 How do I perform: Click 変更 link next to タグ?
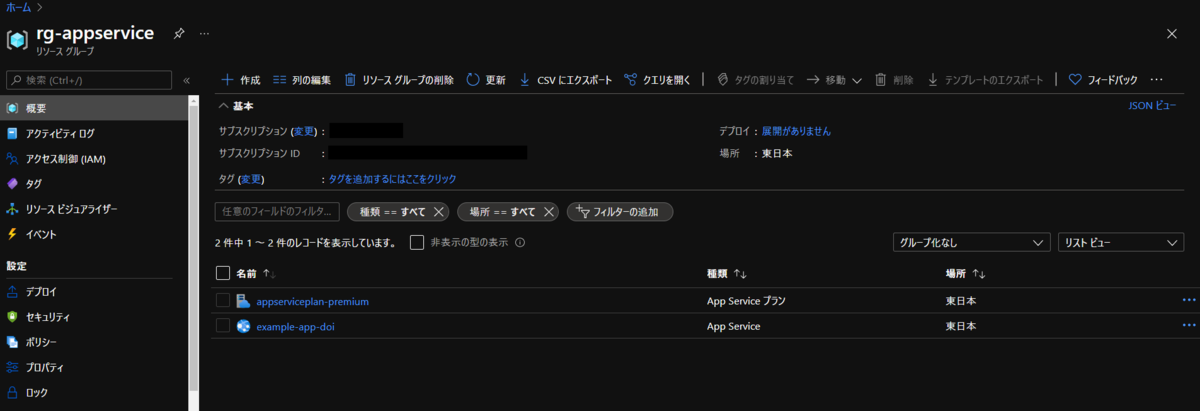pos(252,179)
